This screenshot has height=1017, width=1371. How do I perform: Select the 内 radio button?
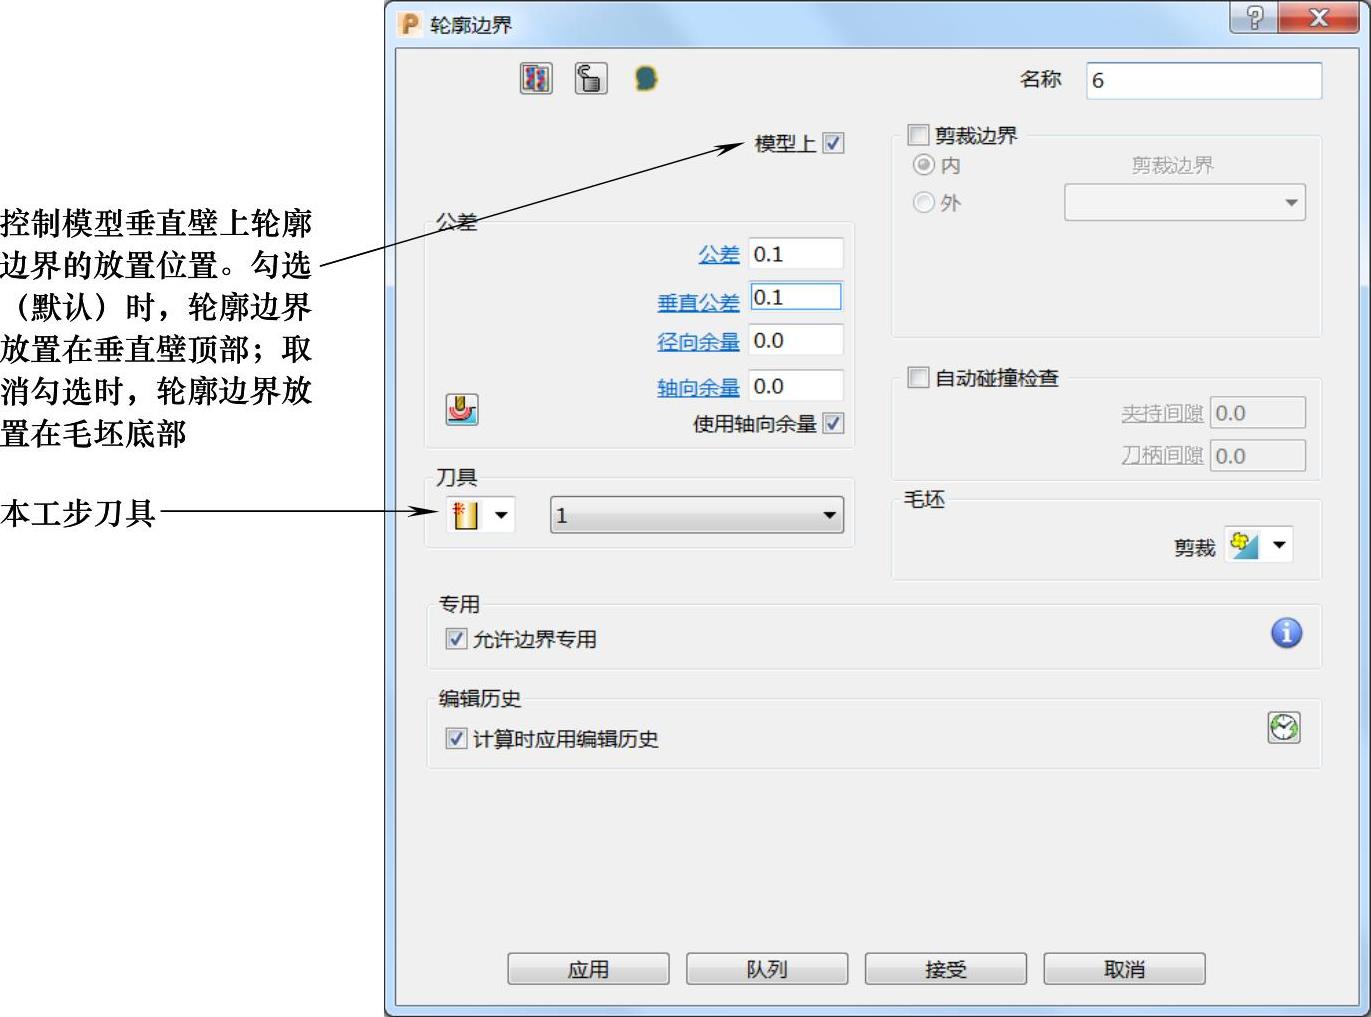pyautogui.click(x=924, y=165)
